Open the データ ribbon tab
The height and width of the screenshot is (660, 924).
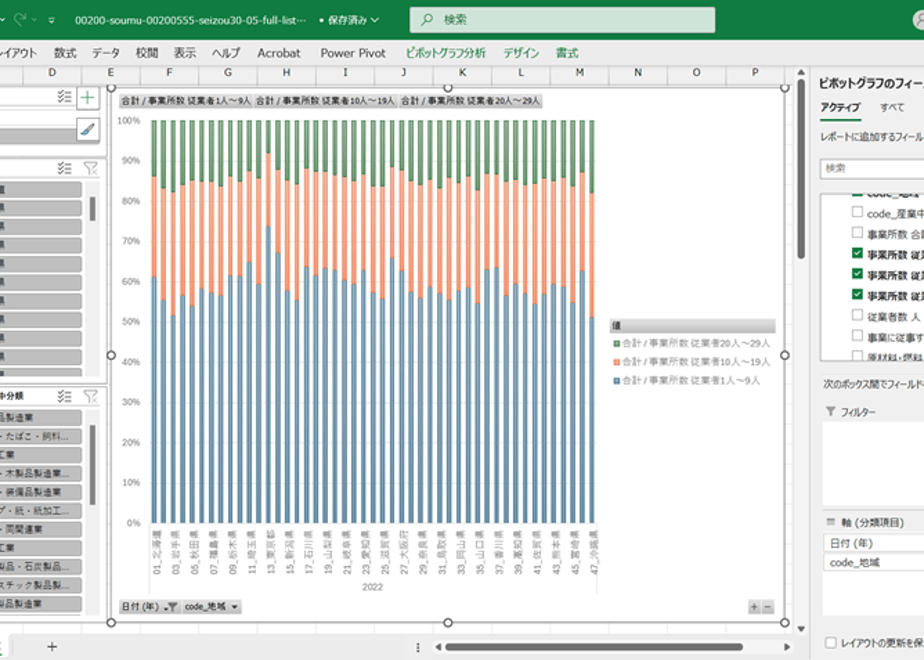click(x=105, y=53)
